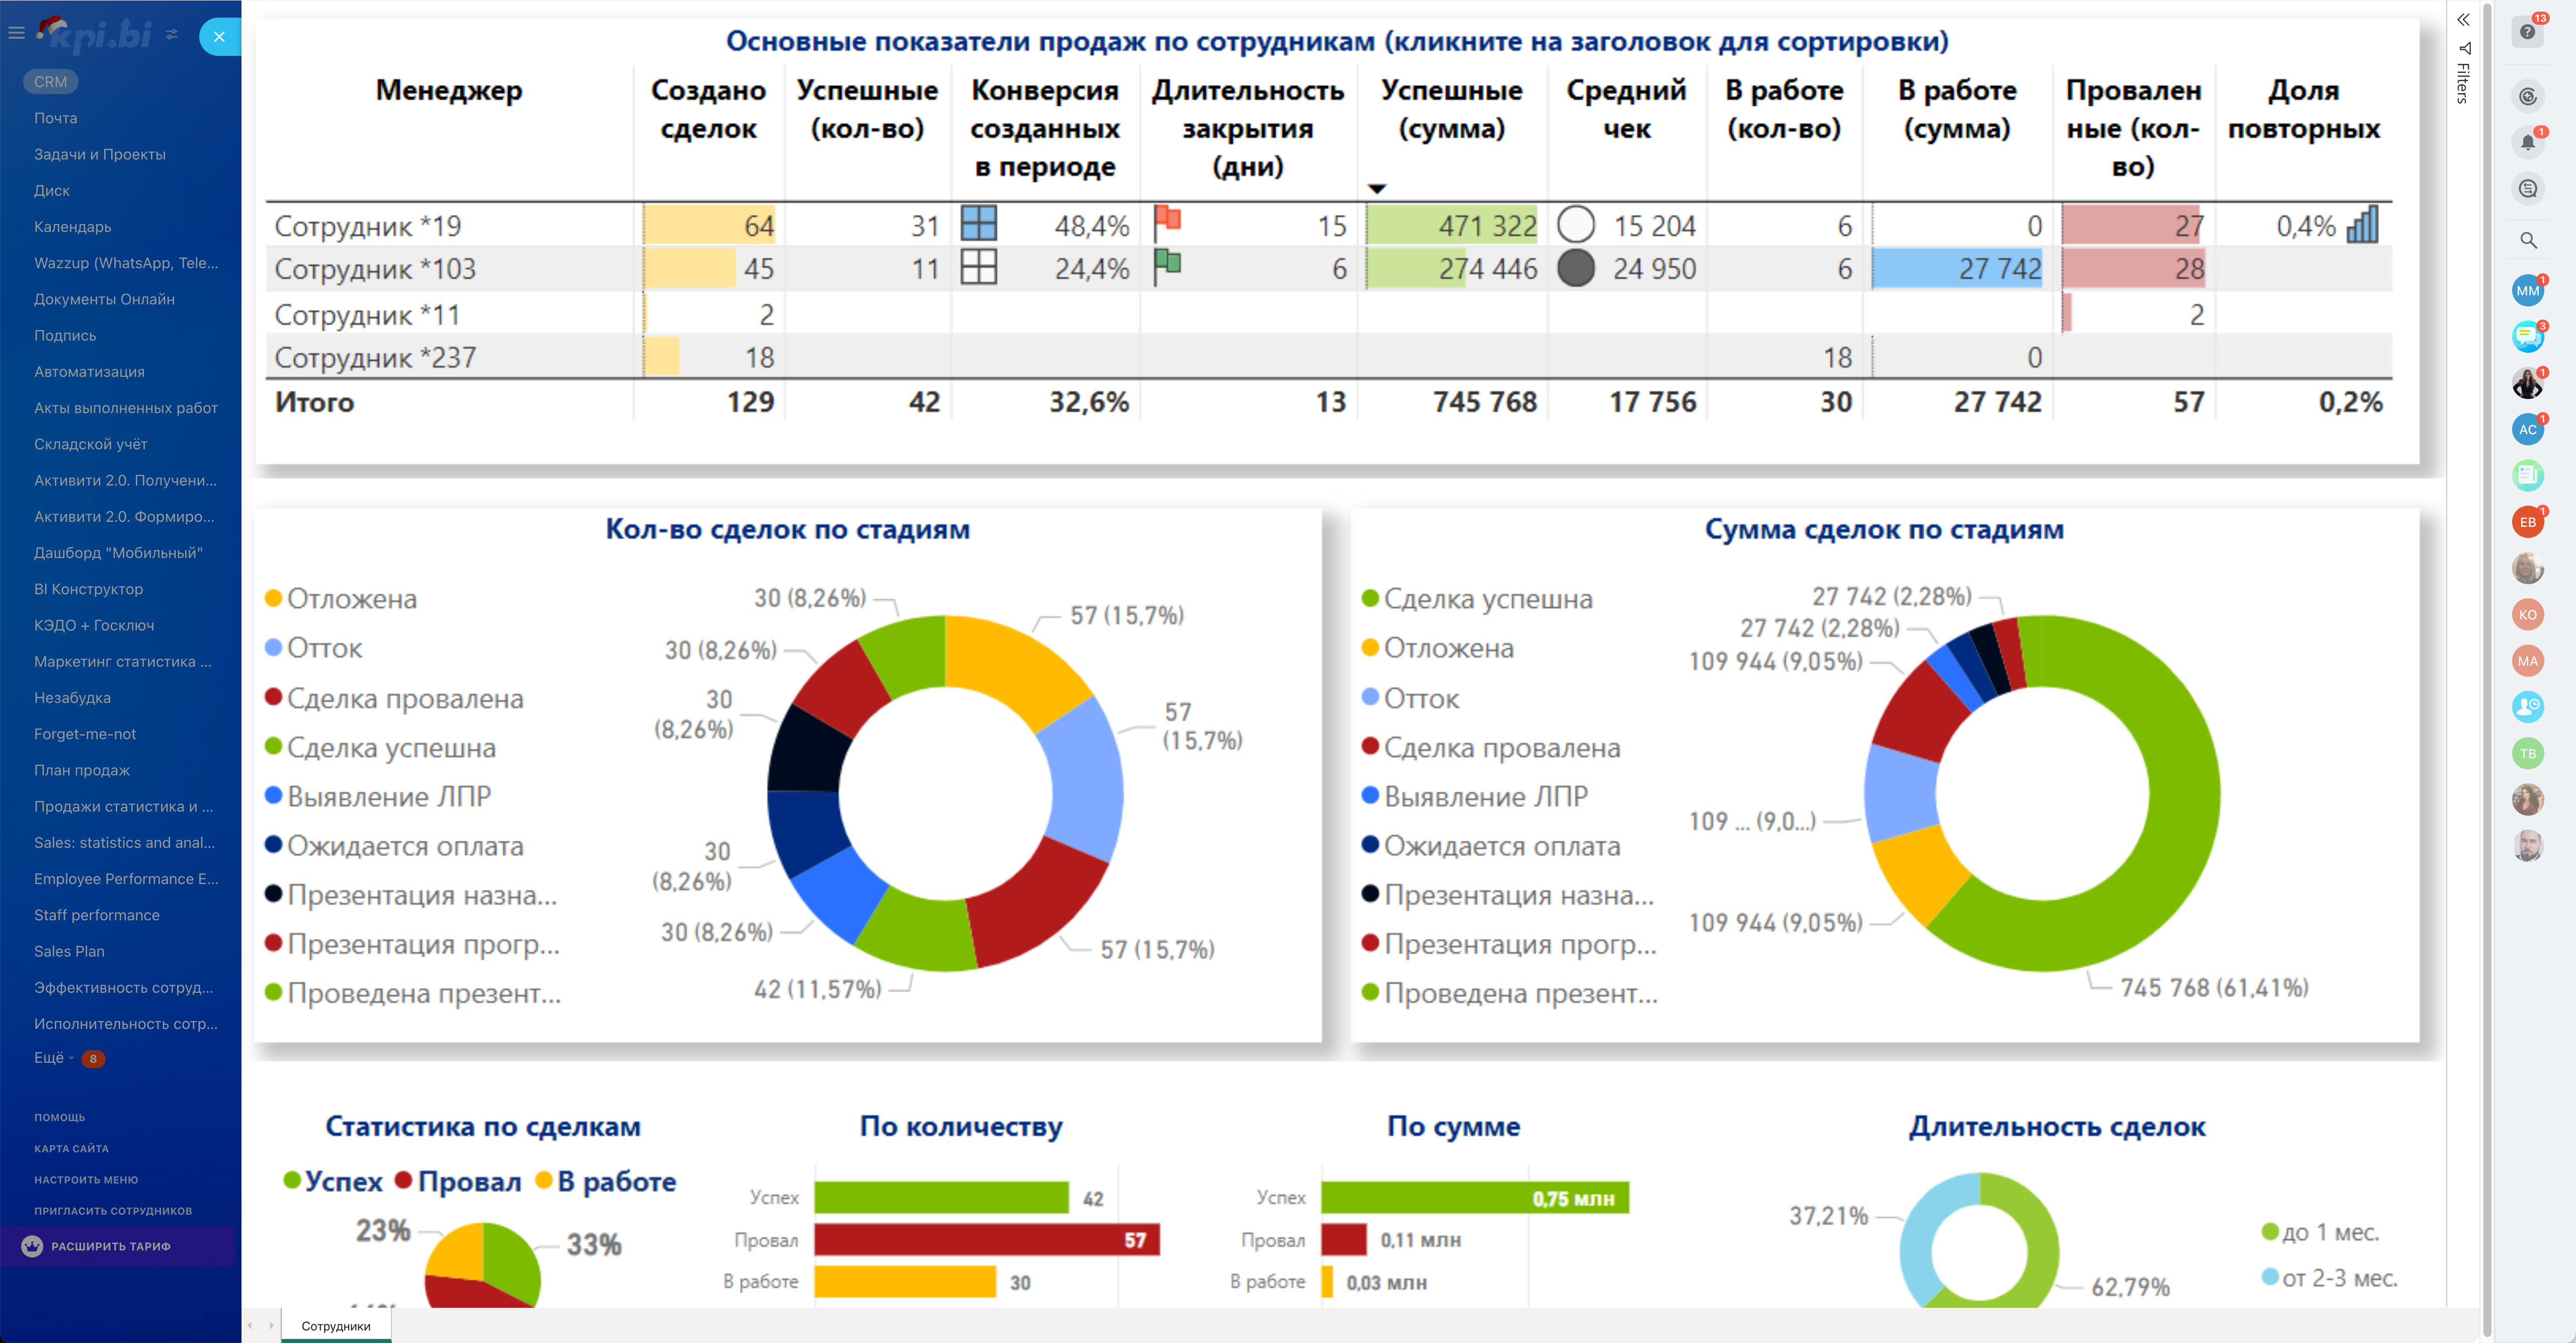The width and height of the screenshot is (2576, 1343).
Task: Expand the Filters pane with double chevron
Action: (x=2463, y=20)
